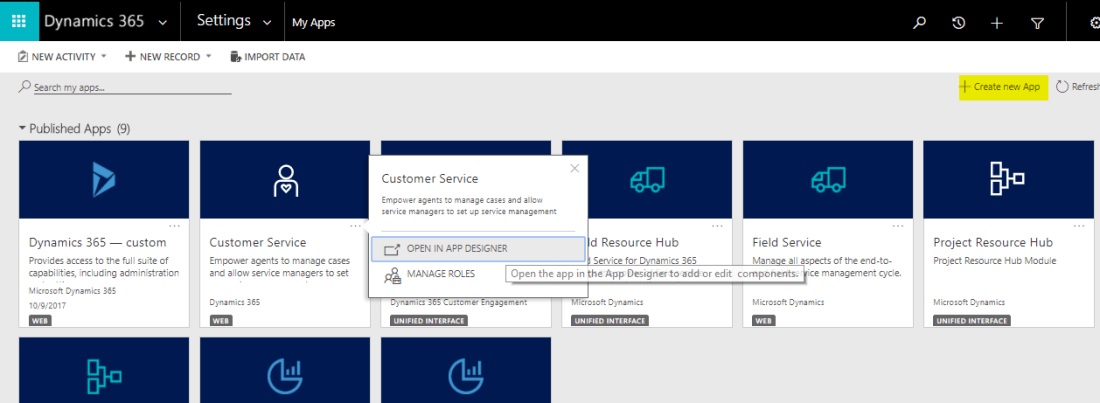Collapse the Published Apps section
The width and height of the screenshot is (1100, 403).
pos(22,129)
